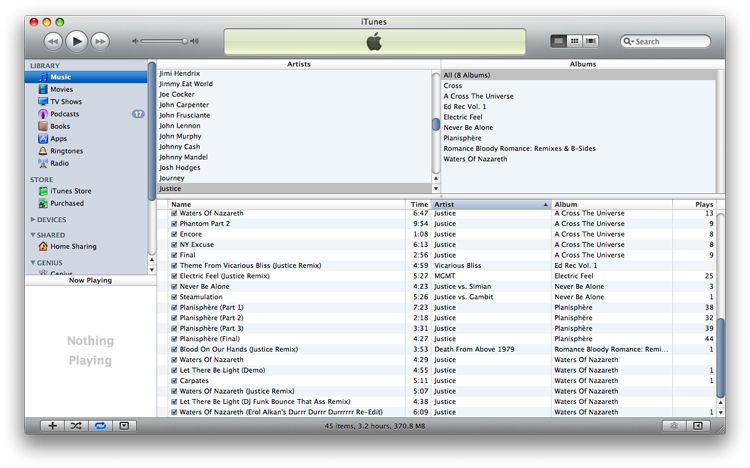Skip ahead with the Next track button
Viewport: 750px width, 468px height.
click(x=100, y=42)
